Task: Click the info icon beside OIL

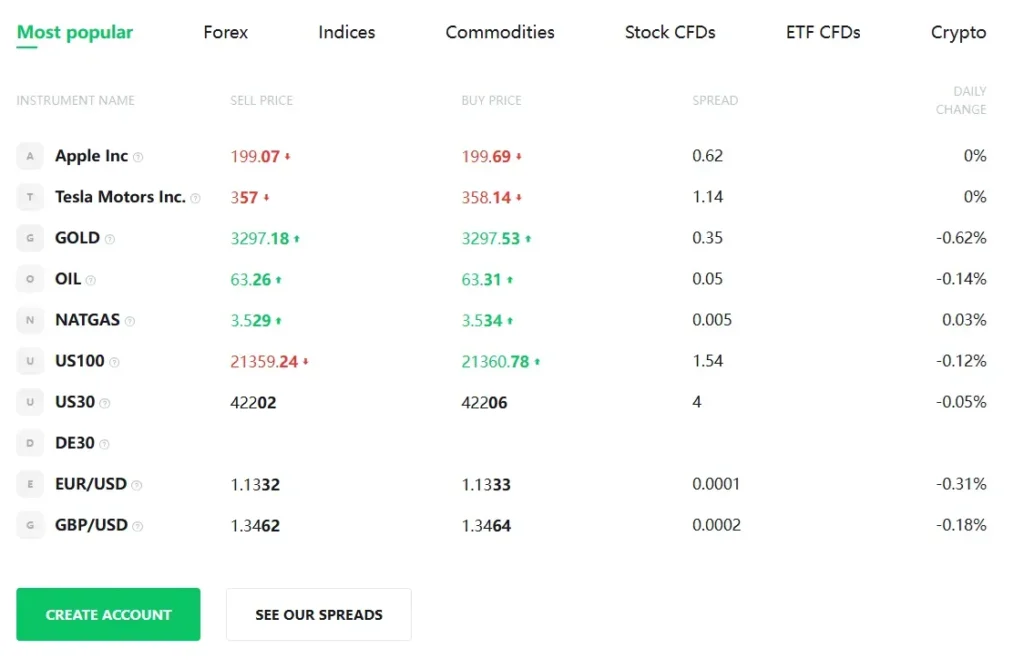Action: 91,280
